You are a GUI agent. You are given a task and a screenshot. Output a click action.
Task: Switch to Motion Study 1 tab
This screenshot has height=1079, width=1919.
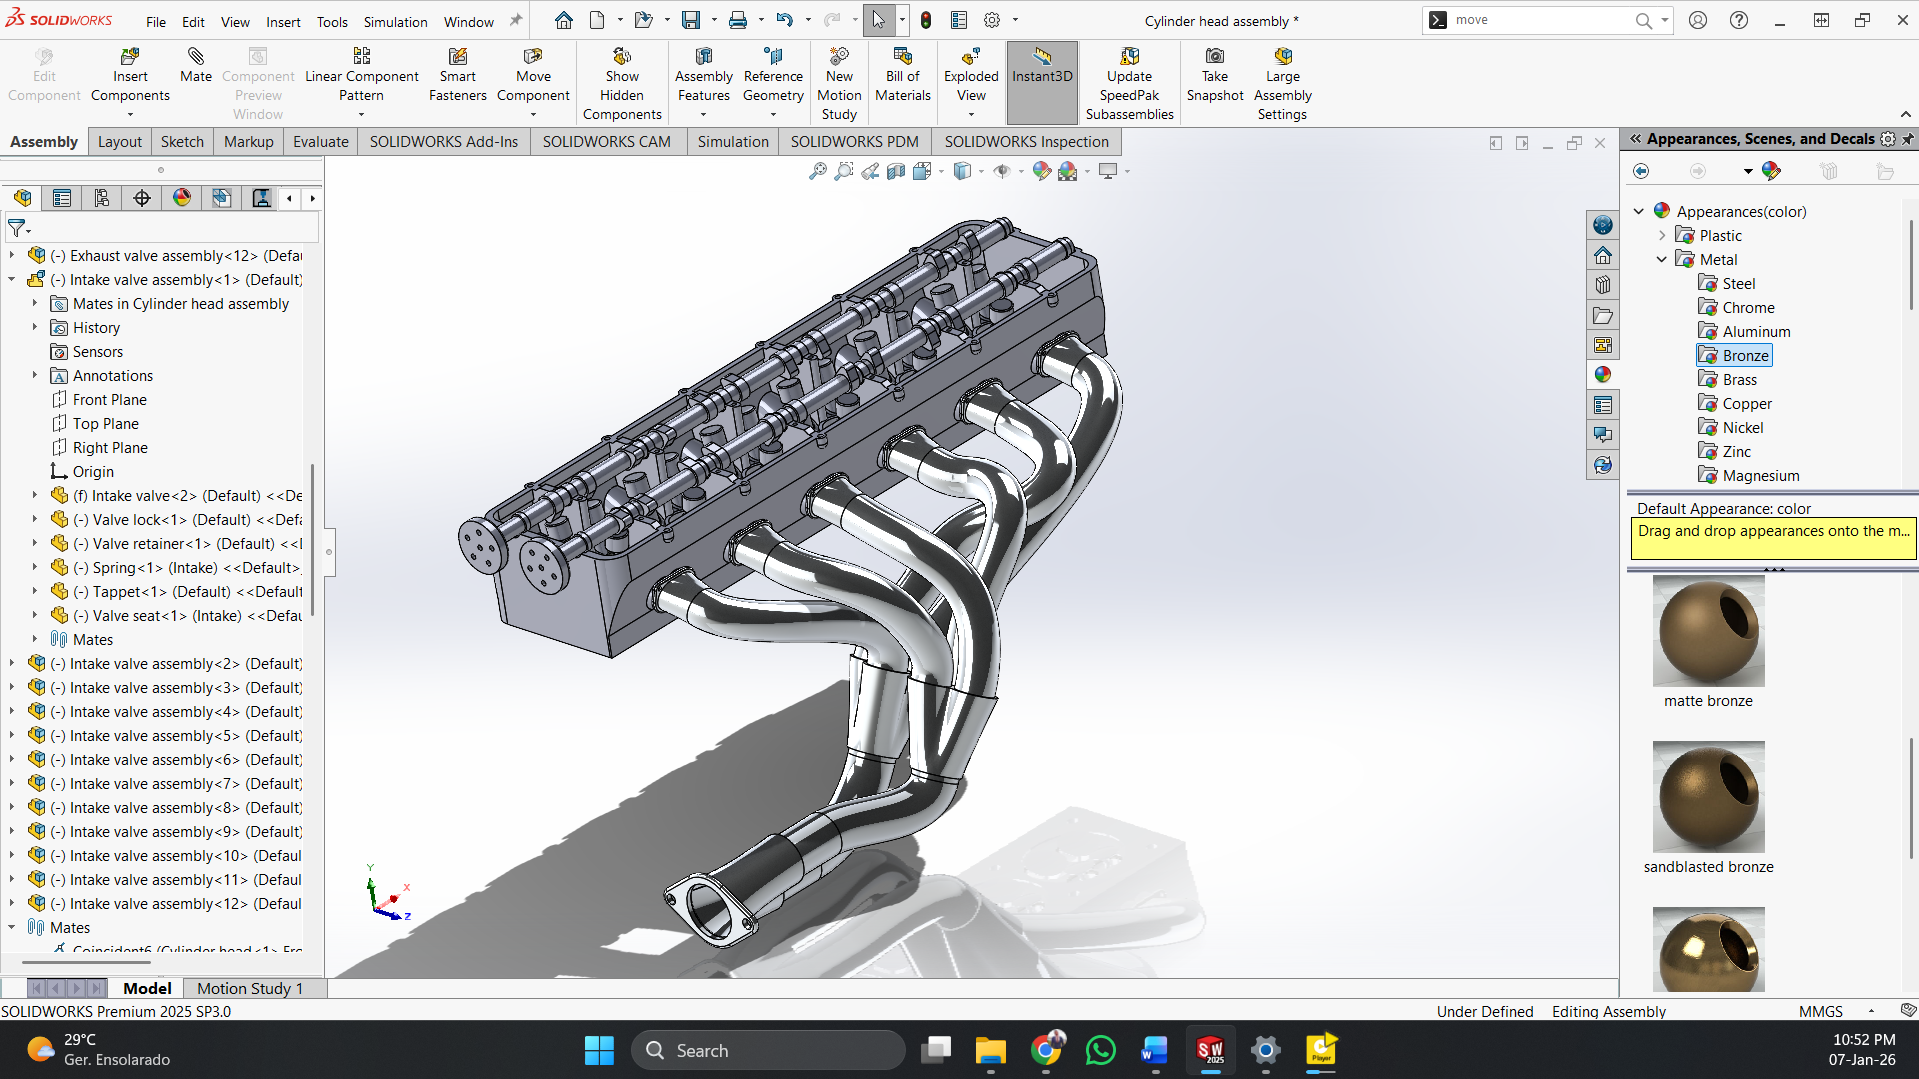point(249,988)
